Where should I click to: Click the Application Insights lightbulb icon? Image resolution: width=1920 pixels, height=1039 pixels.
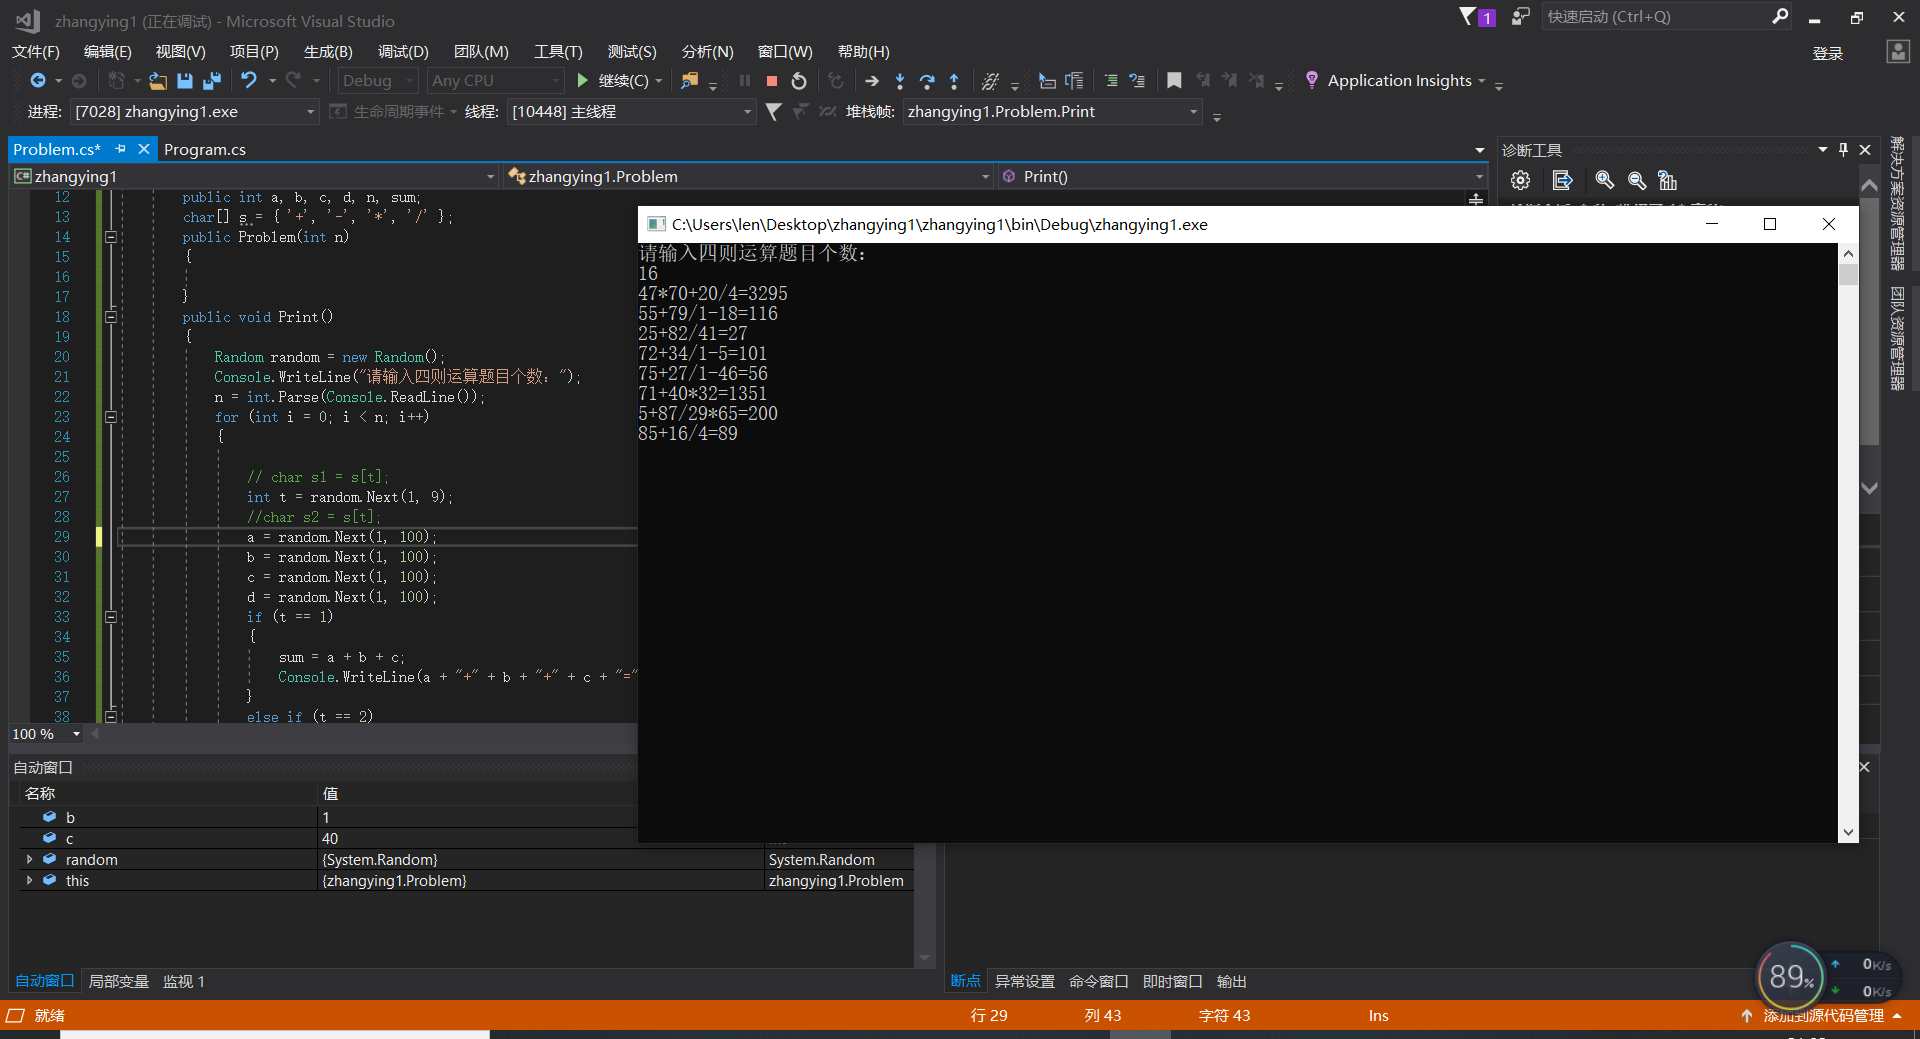(x=1312, y=80)
